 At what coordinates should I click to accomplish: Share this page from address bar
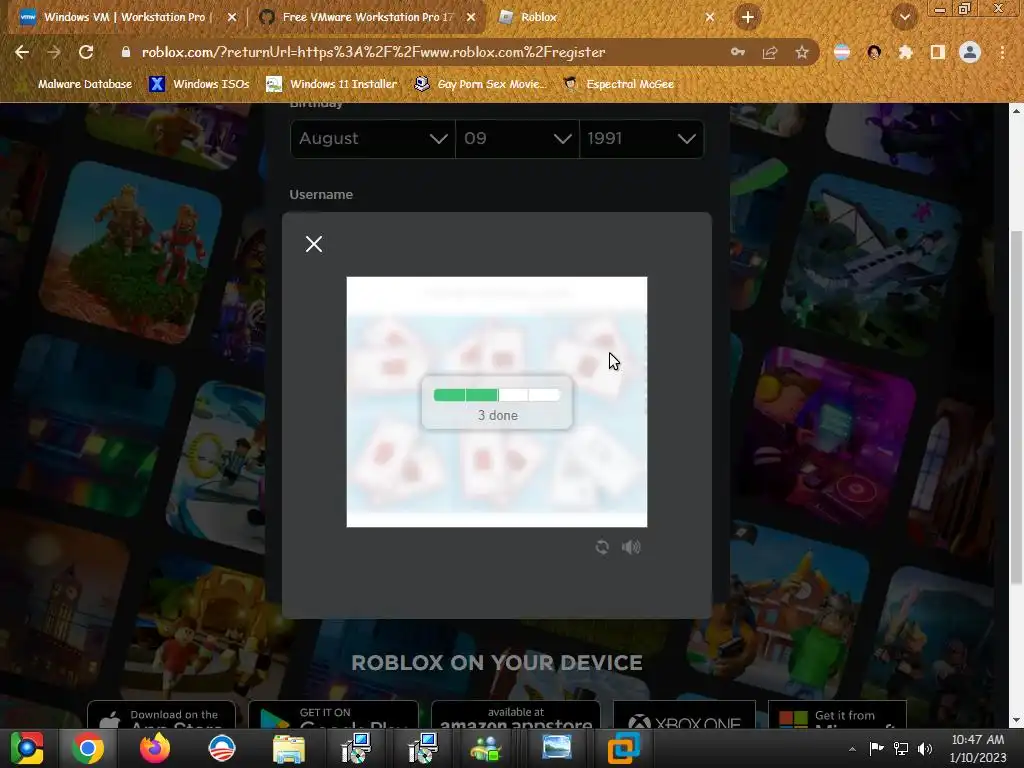point(770,52)
